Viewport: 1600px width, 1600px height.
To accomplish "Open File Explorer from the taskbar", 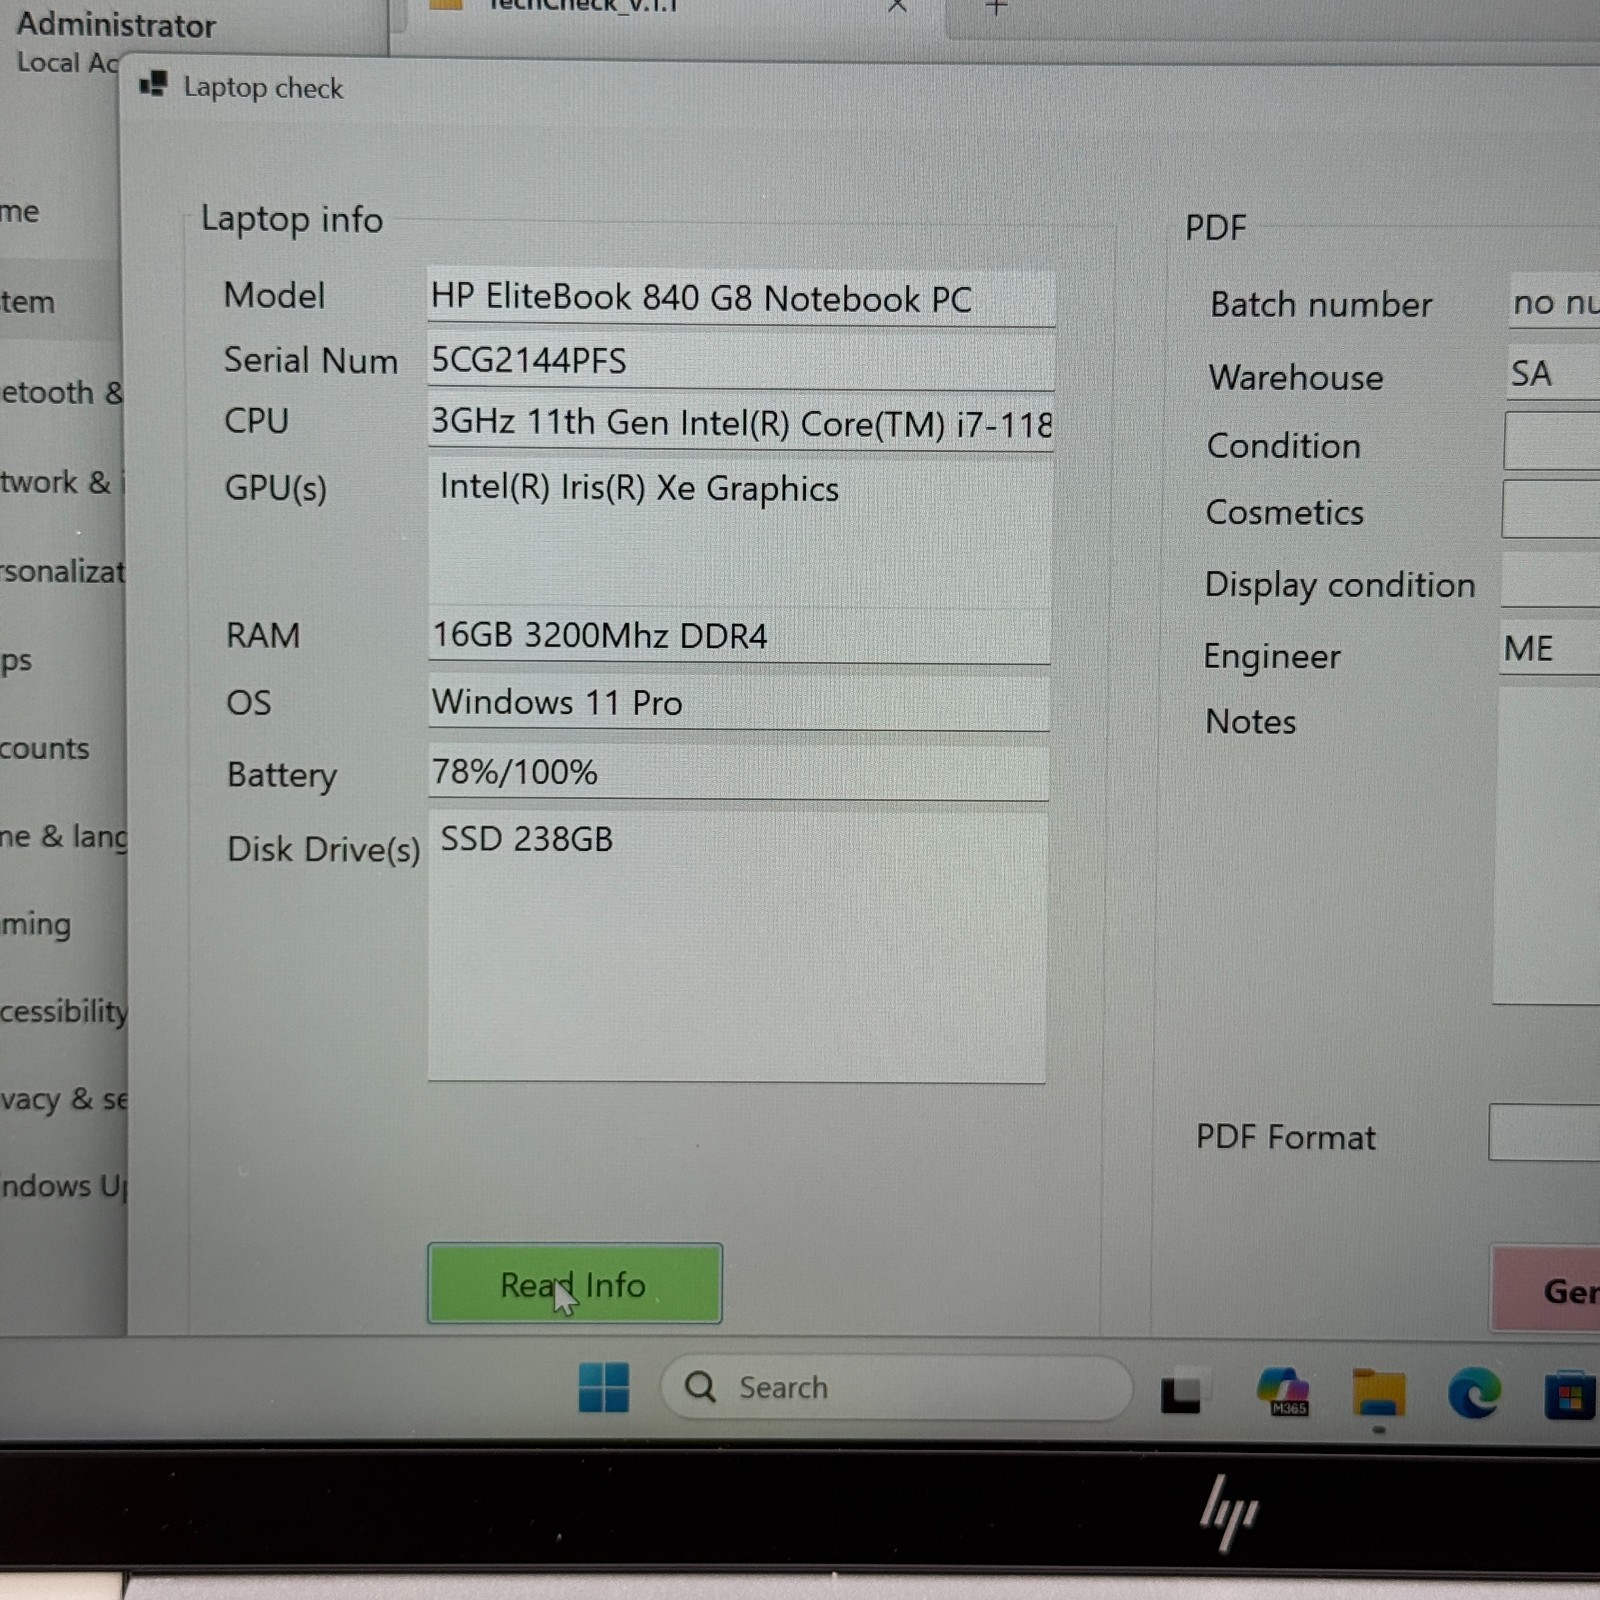I will [x=1379, y=1393].
